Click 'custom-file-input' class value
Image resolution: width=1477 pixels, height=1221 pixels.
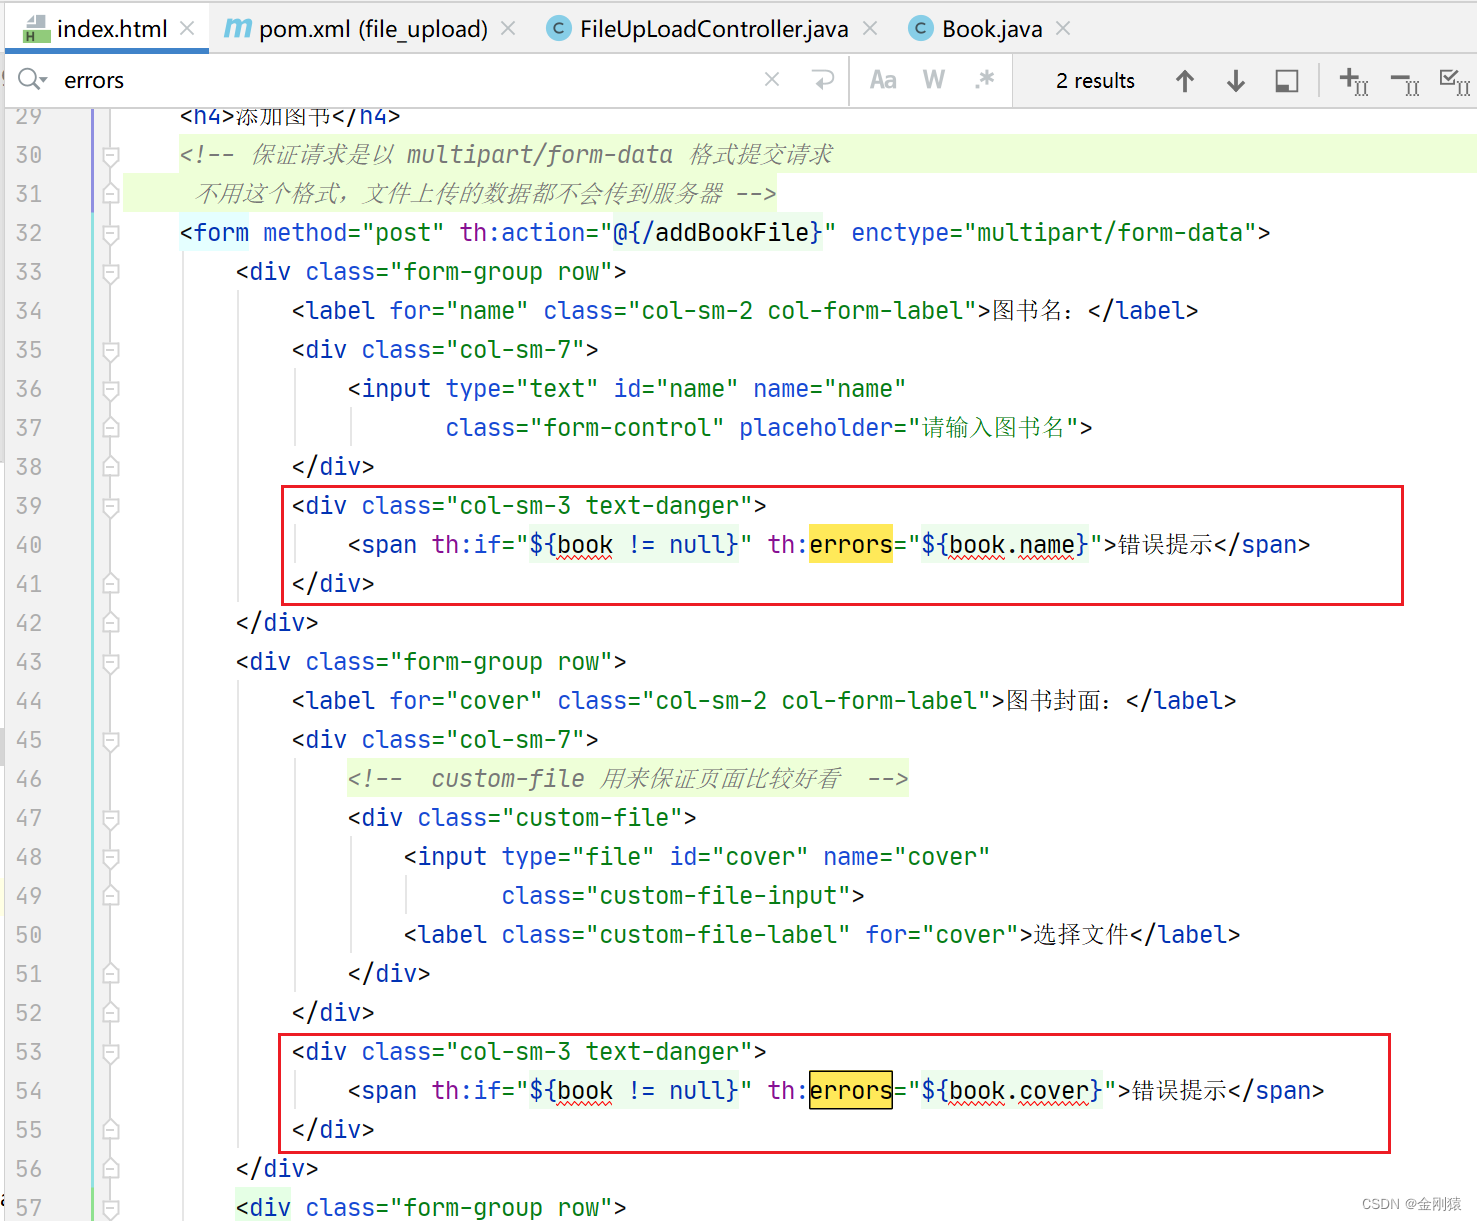point(718,896)
